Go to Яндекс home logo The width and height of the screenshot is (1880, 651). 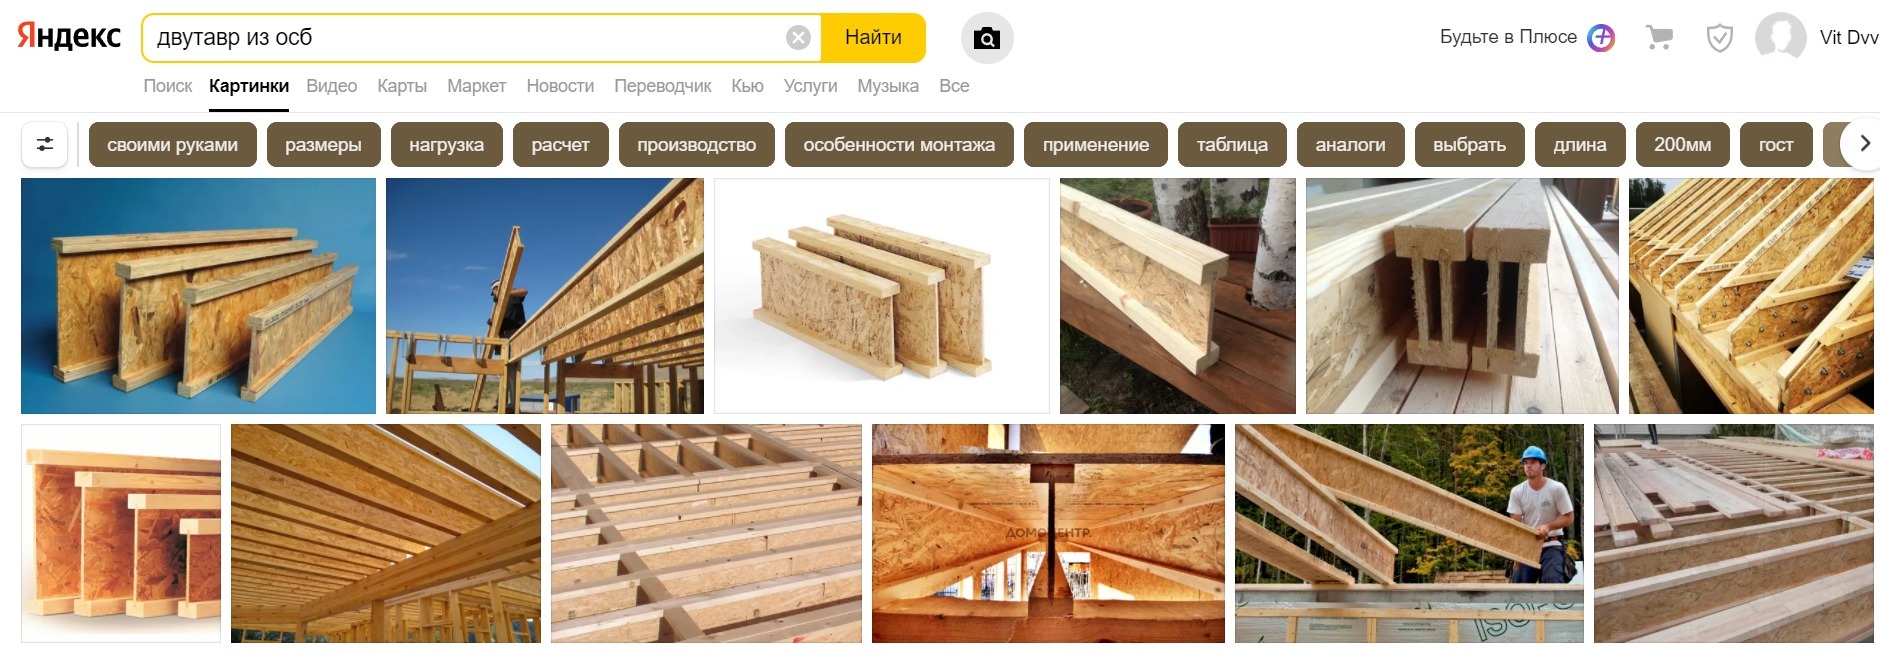[69, 37]
